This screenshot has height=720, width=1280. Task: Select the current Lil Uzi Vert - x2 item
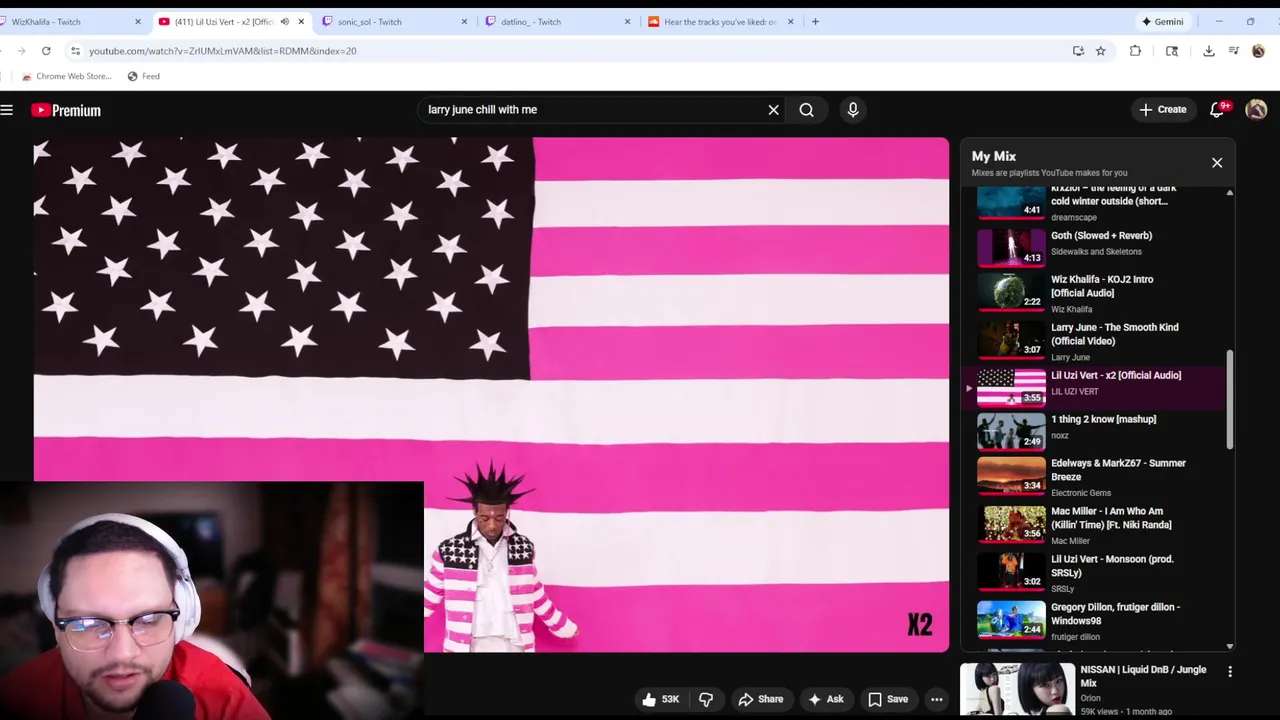coord(1095,387)
